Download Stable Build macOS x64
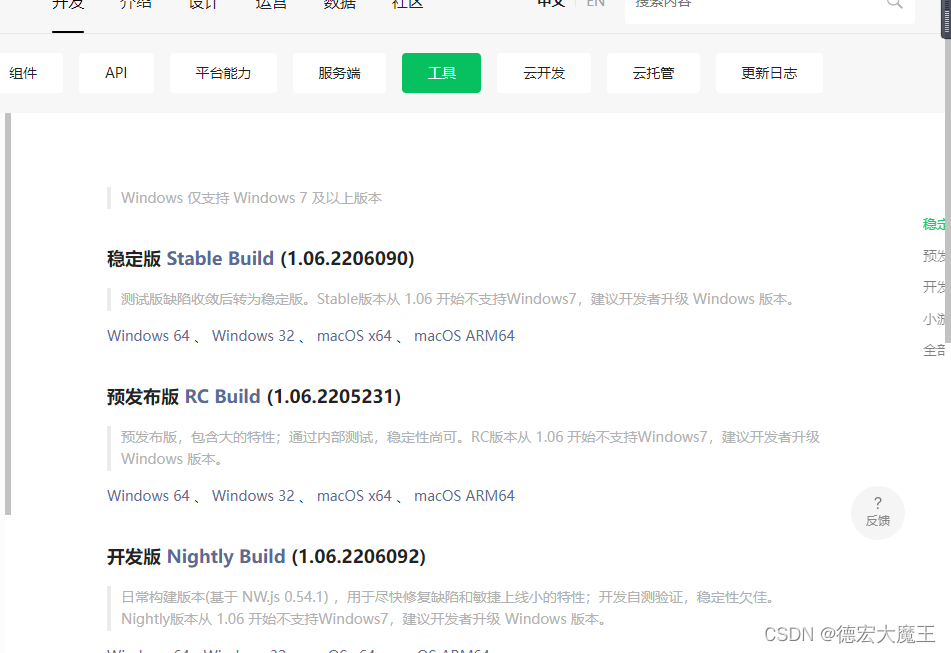The height and width of the screenshot is (653, 951). point(354,335)
